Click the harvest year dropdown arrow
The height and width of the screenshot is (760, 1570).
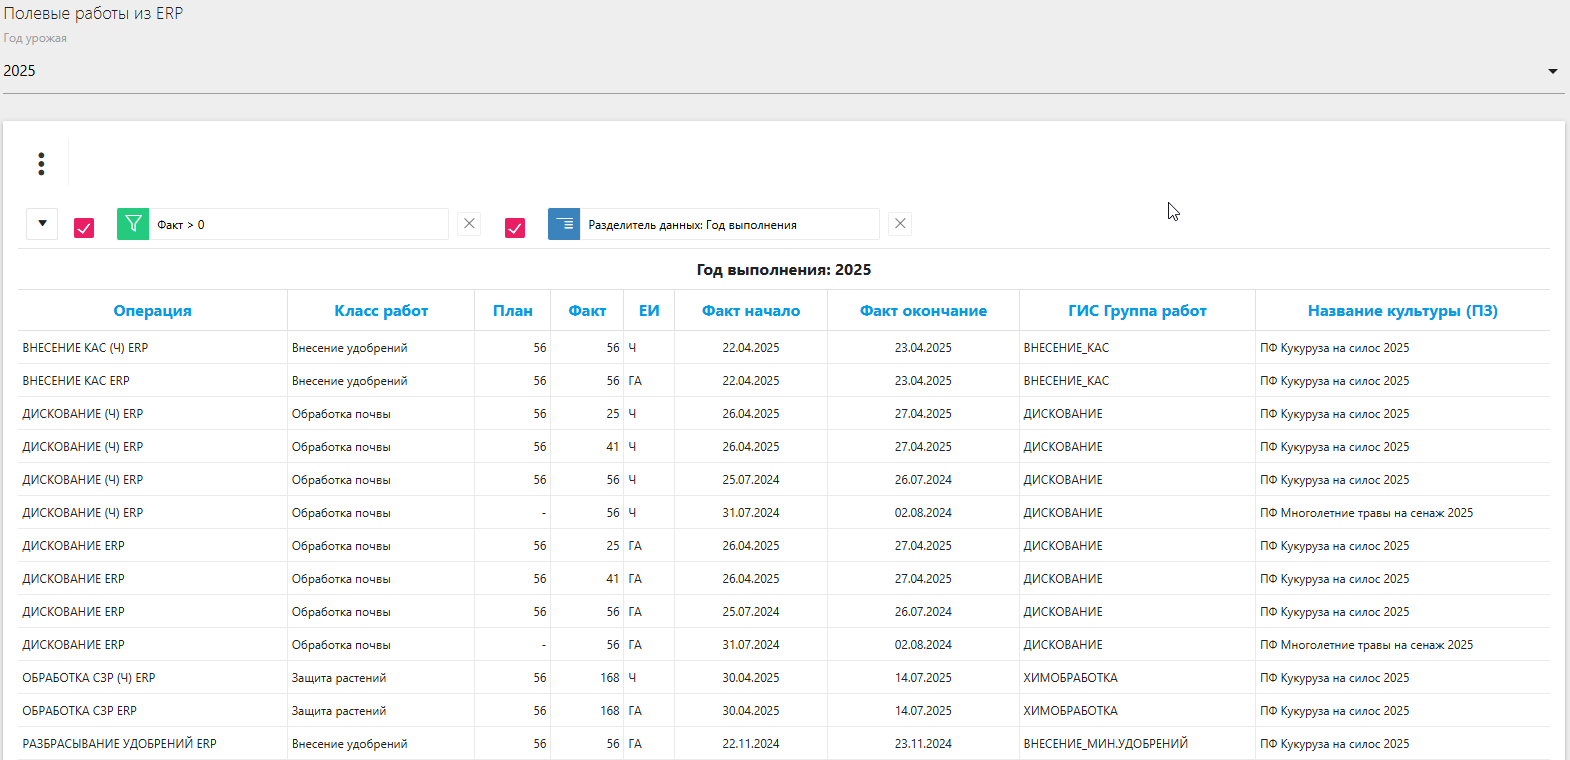pos(1552,71)
